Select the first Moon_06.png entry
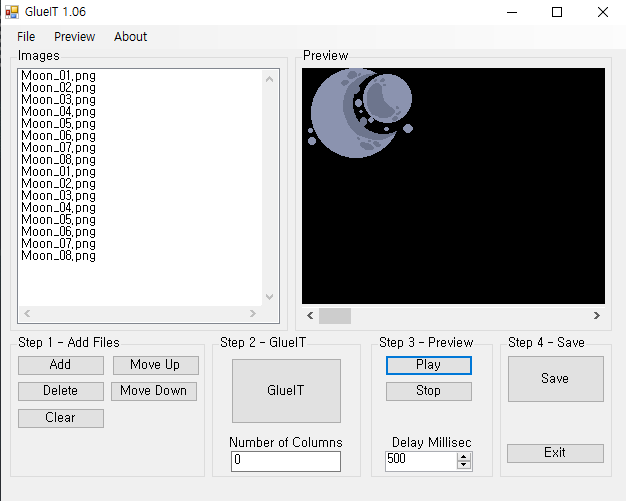 tap(58, 135)
